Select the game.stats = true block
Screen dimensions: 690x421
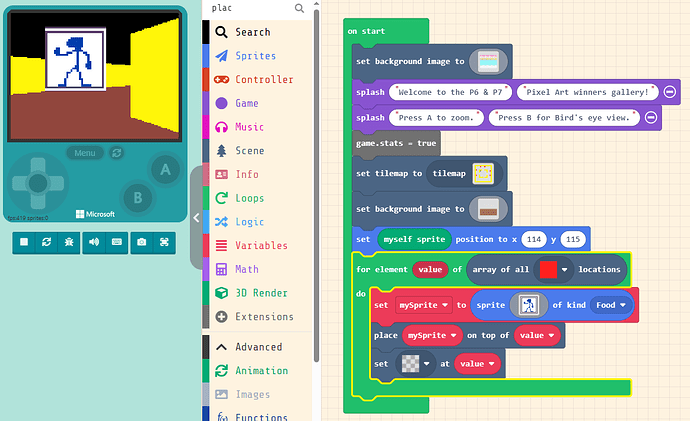tap(396, 143)
